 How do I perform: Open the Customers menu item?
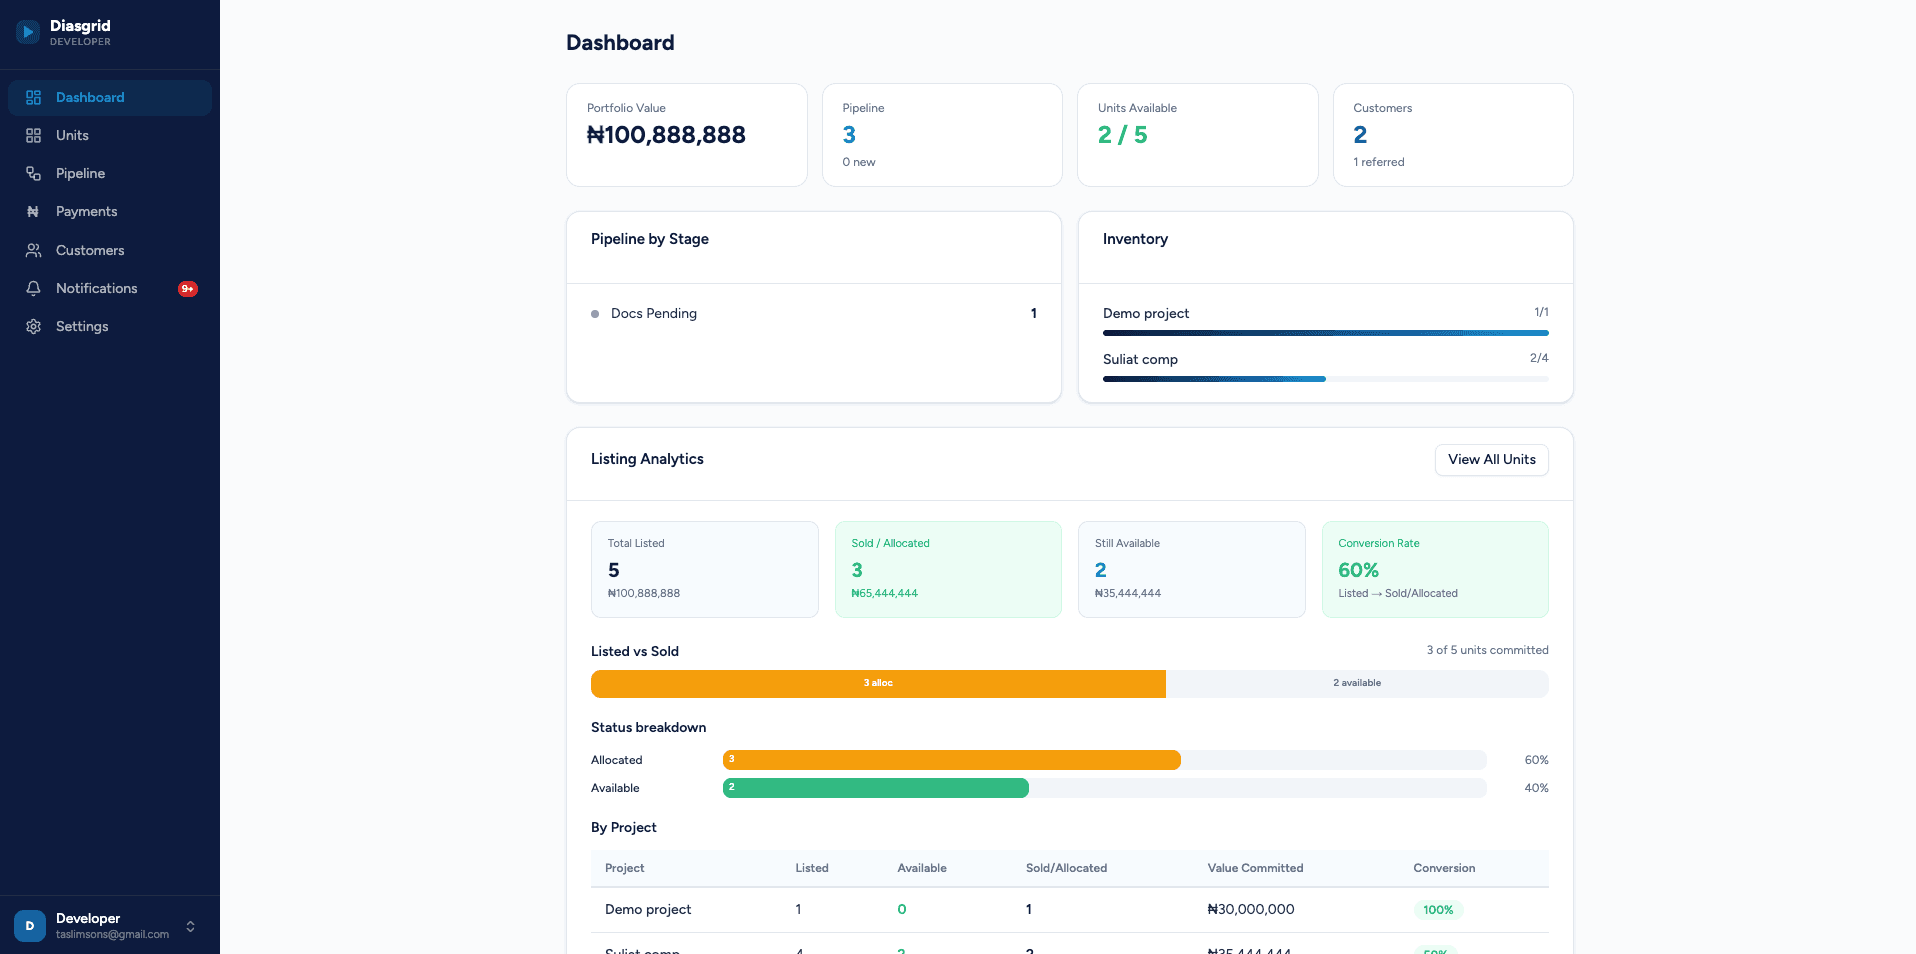[110, 250]
